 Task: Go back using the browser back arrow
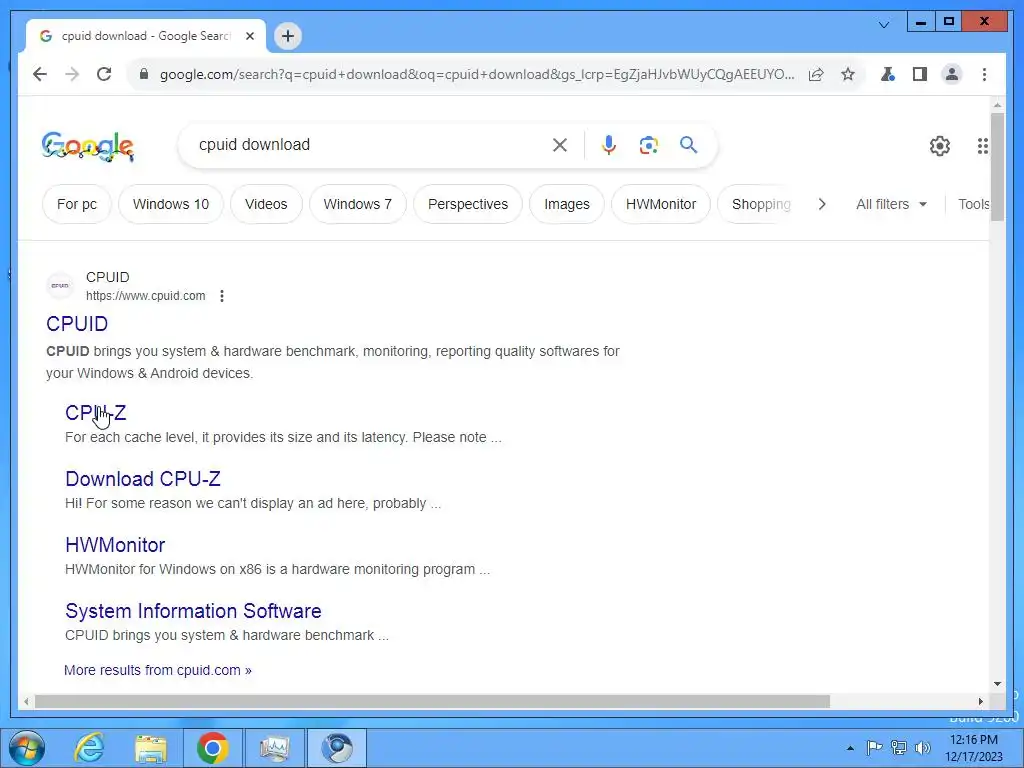tap(40, 74)
